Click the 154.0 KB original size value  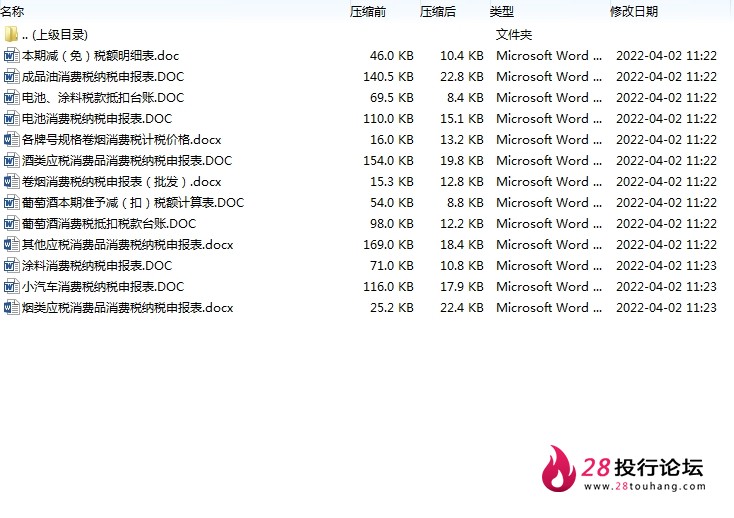(388, 161)
